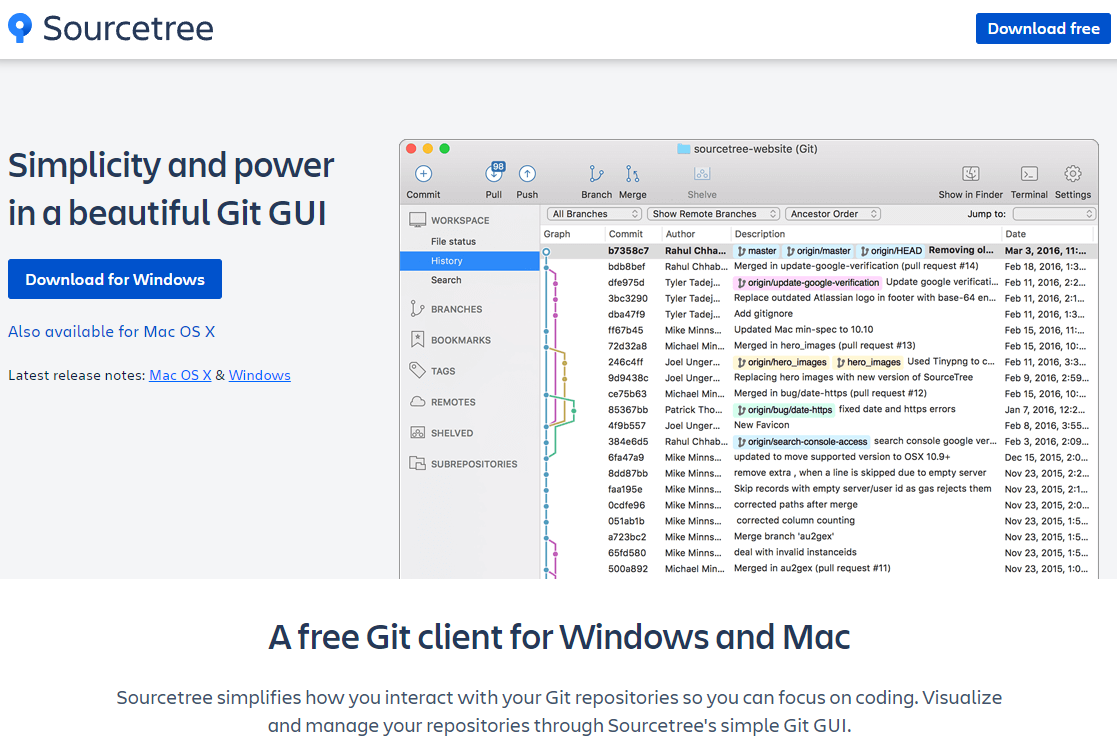Screen dimensions: 1117x750
Task: Open the Windows release notes link
Action: coord(259,375)
